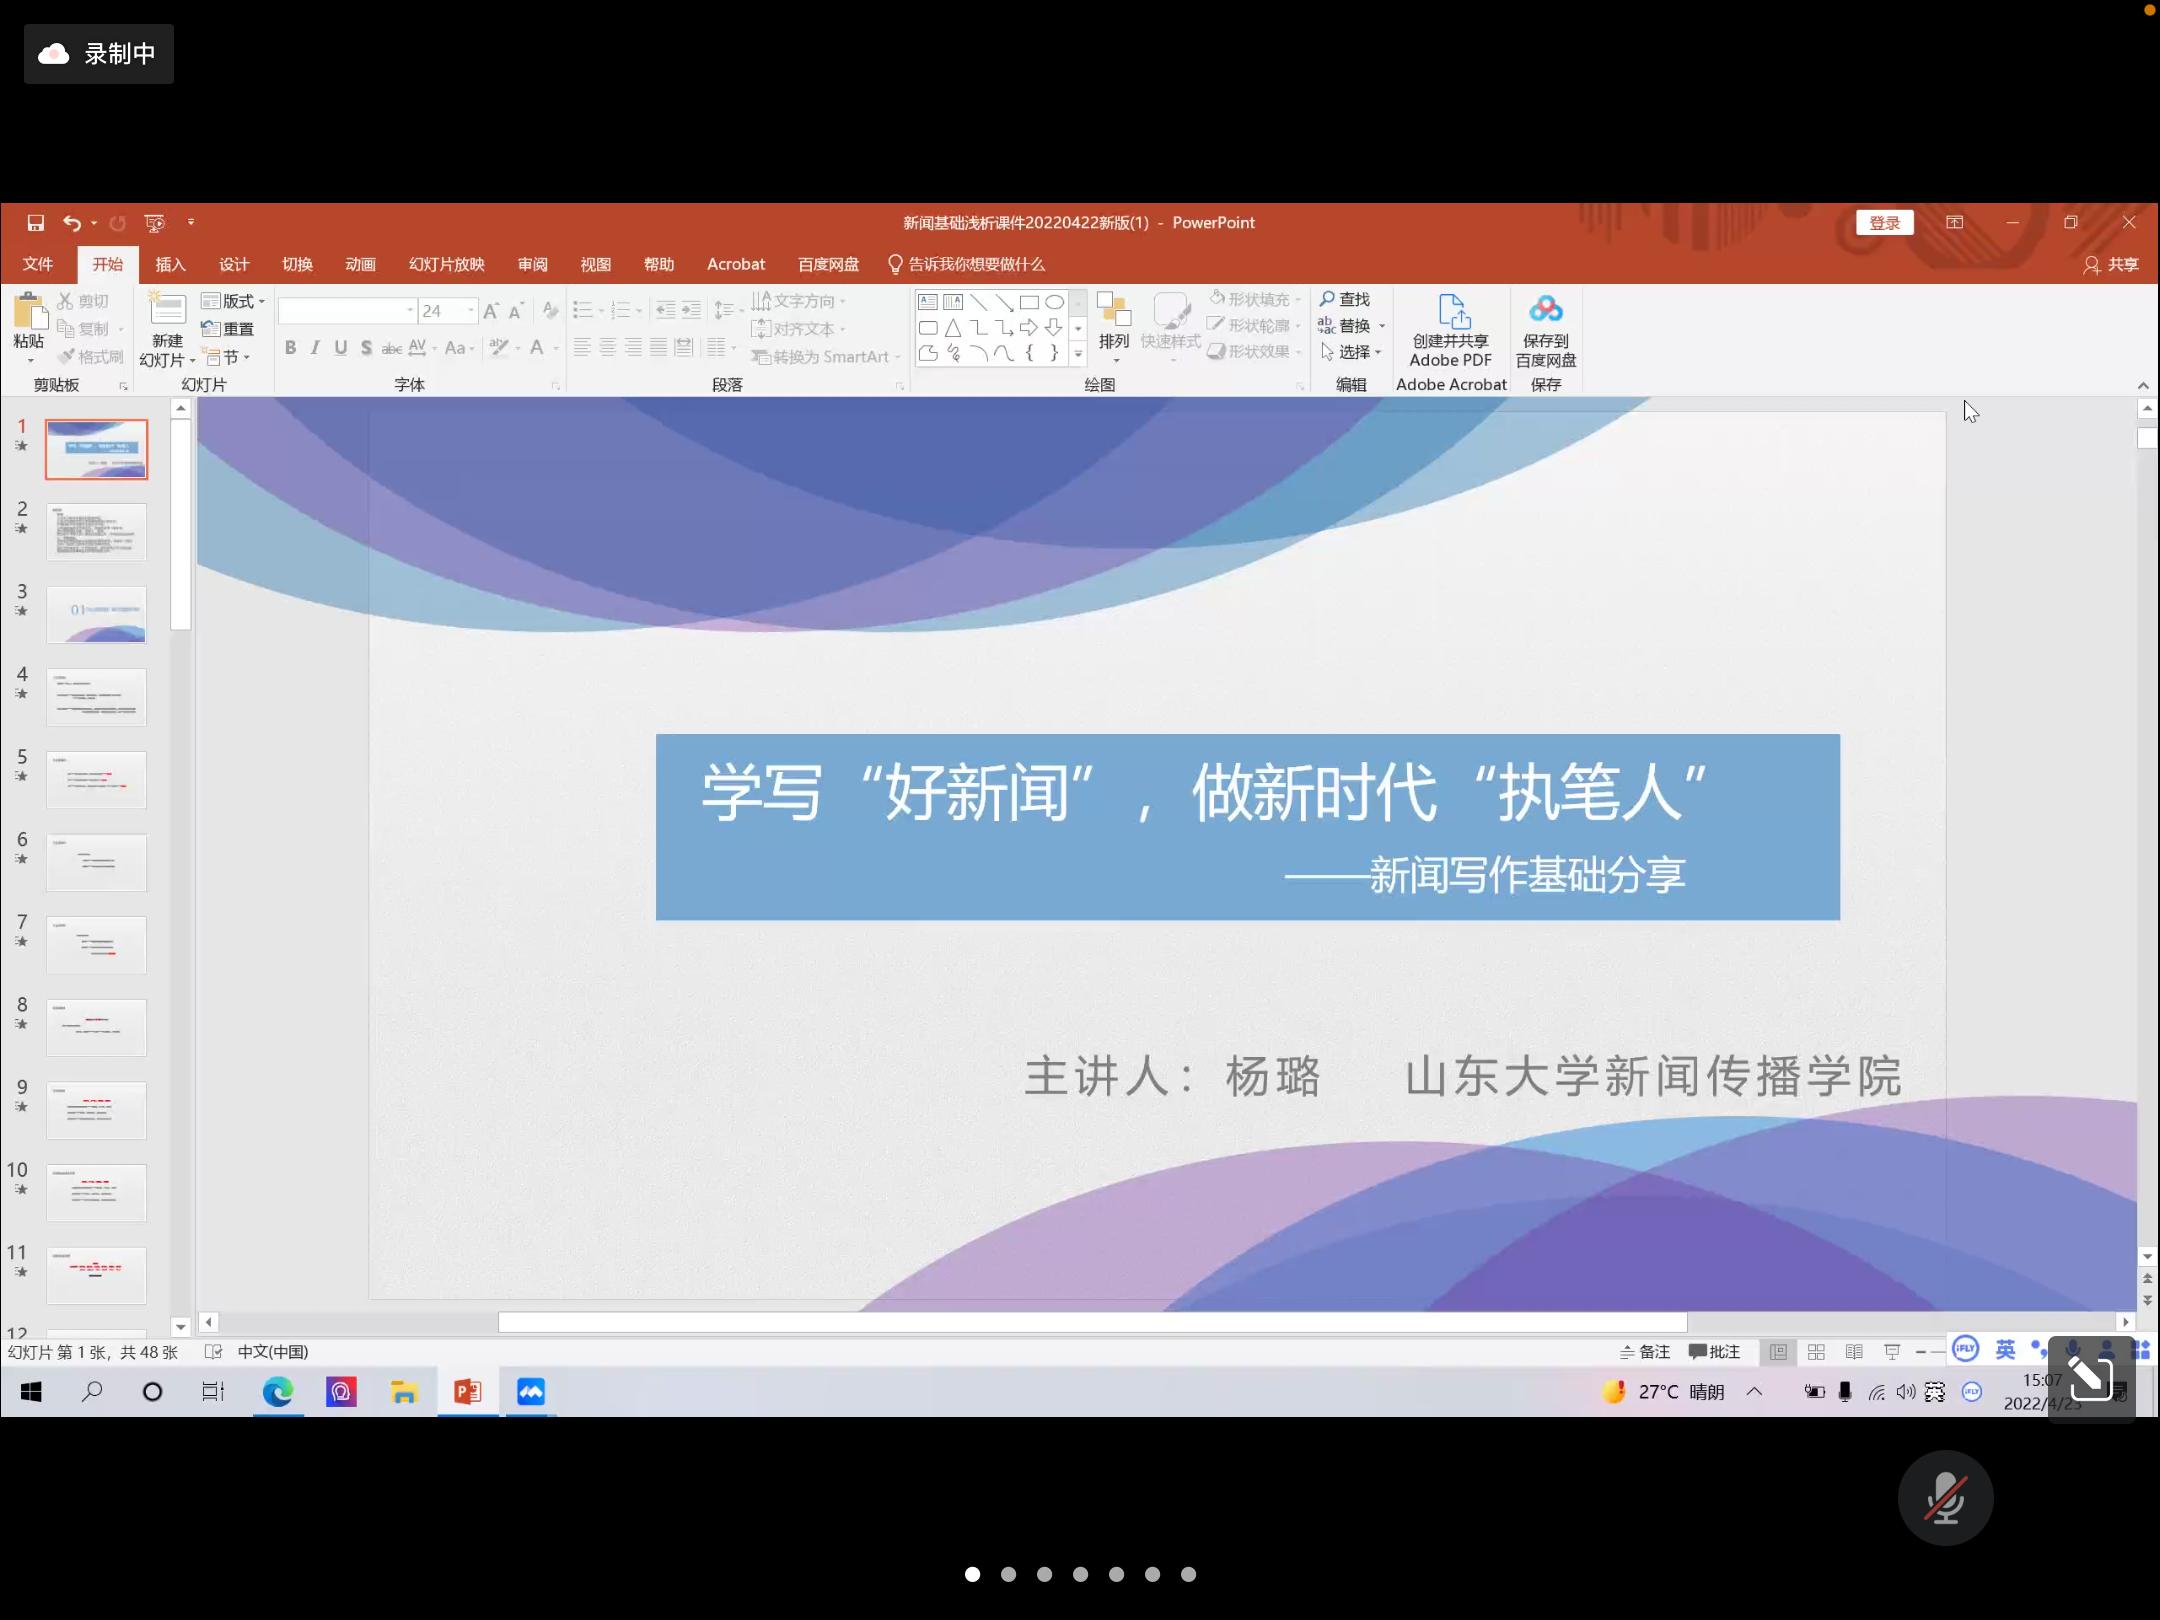Switch to Insert (插入) tab
This screenshot has height=1620, width=2160.
(171, 264)
